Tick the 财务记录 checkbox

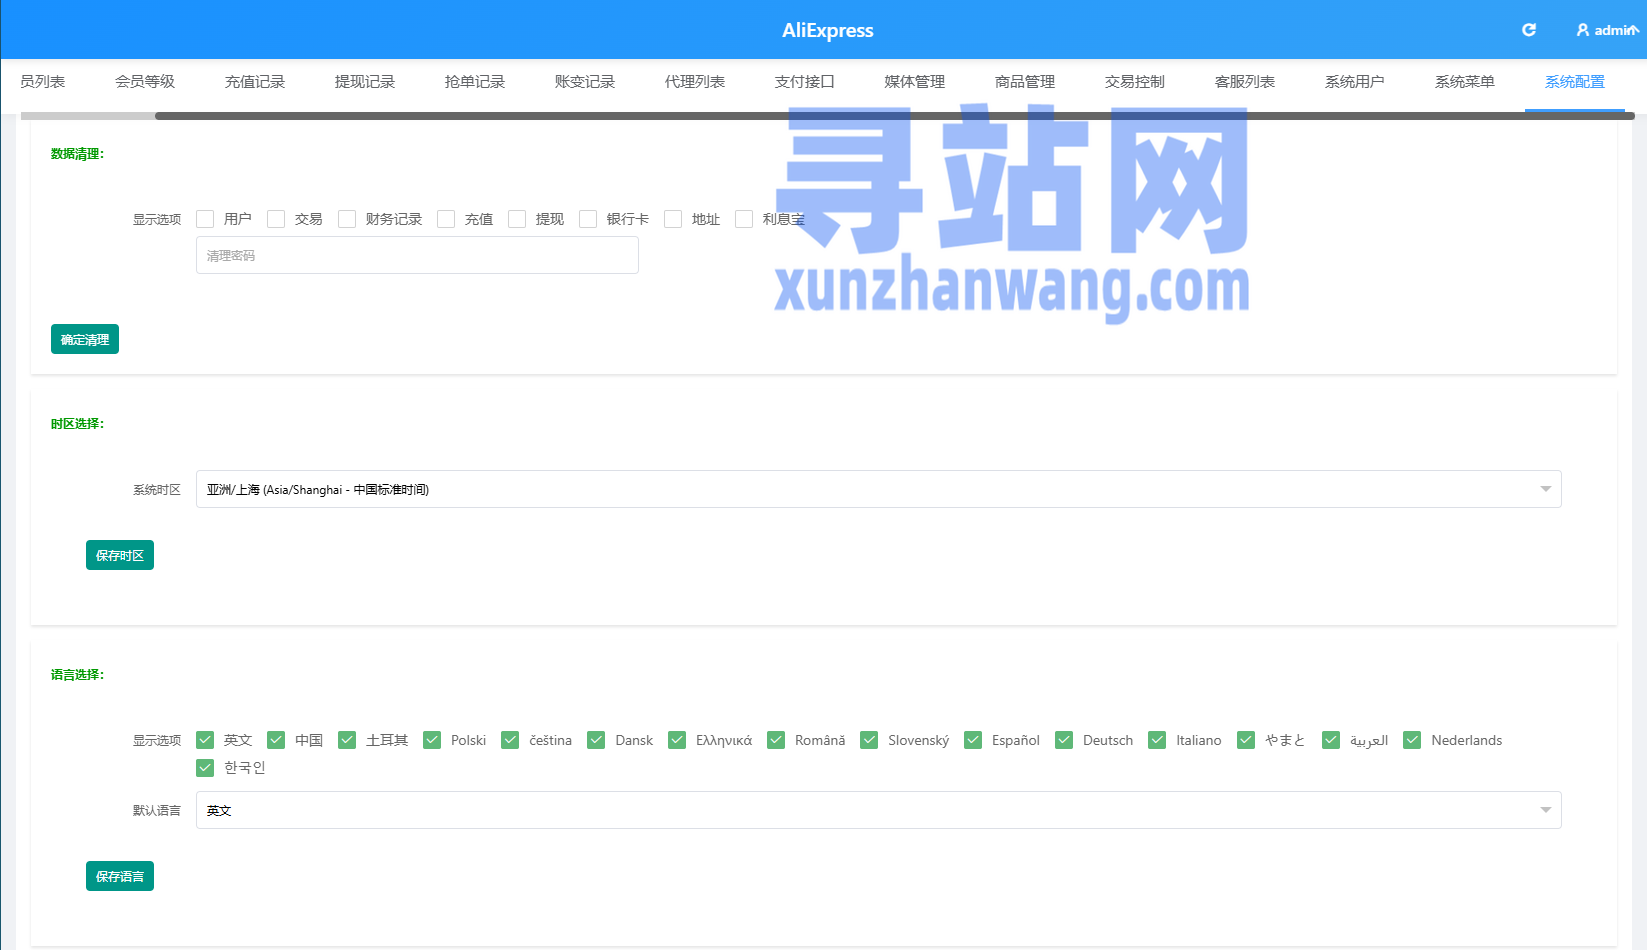(347, 219)
